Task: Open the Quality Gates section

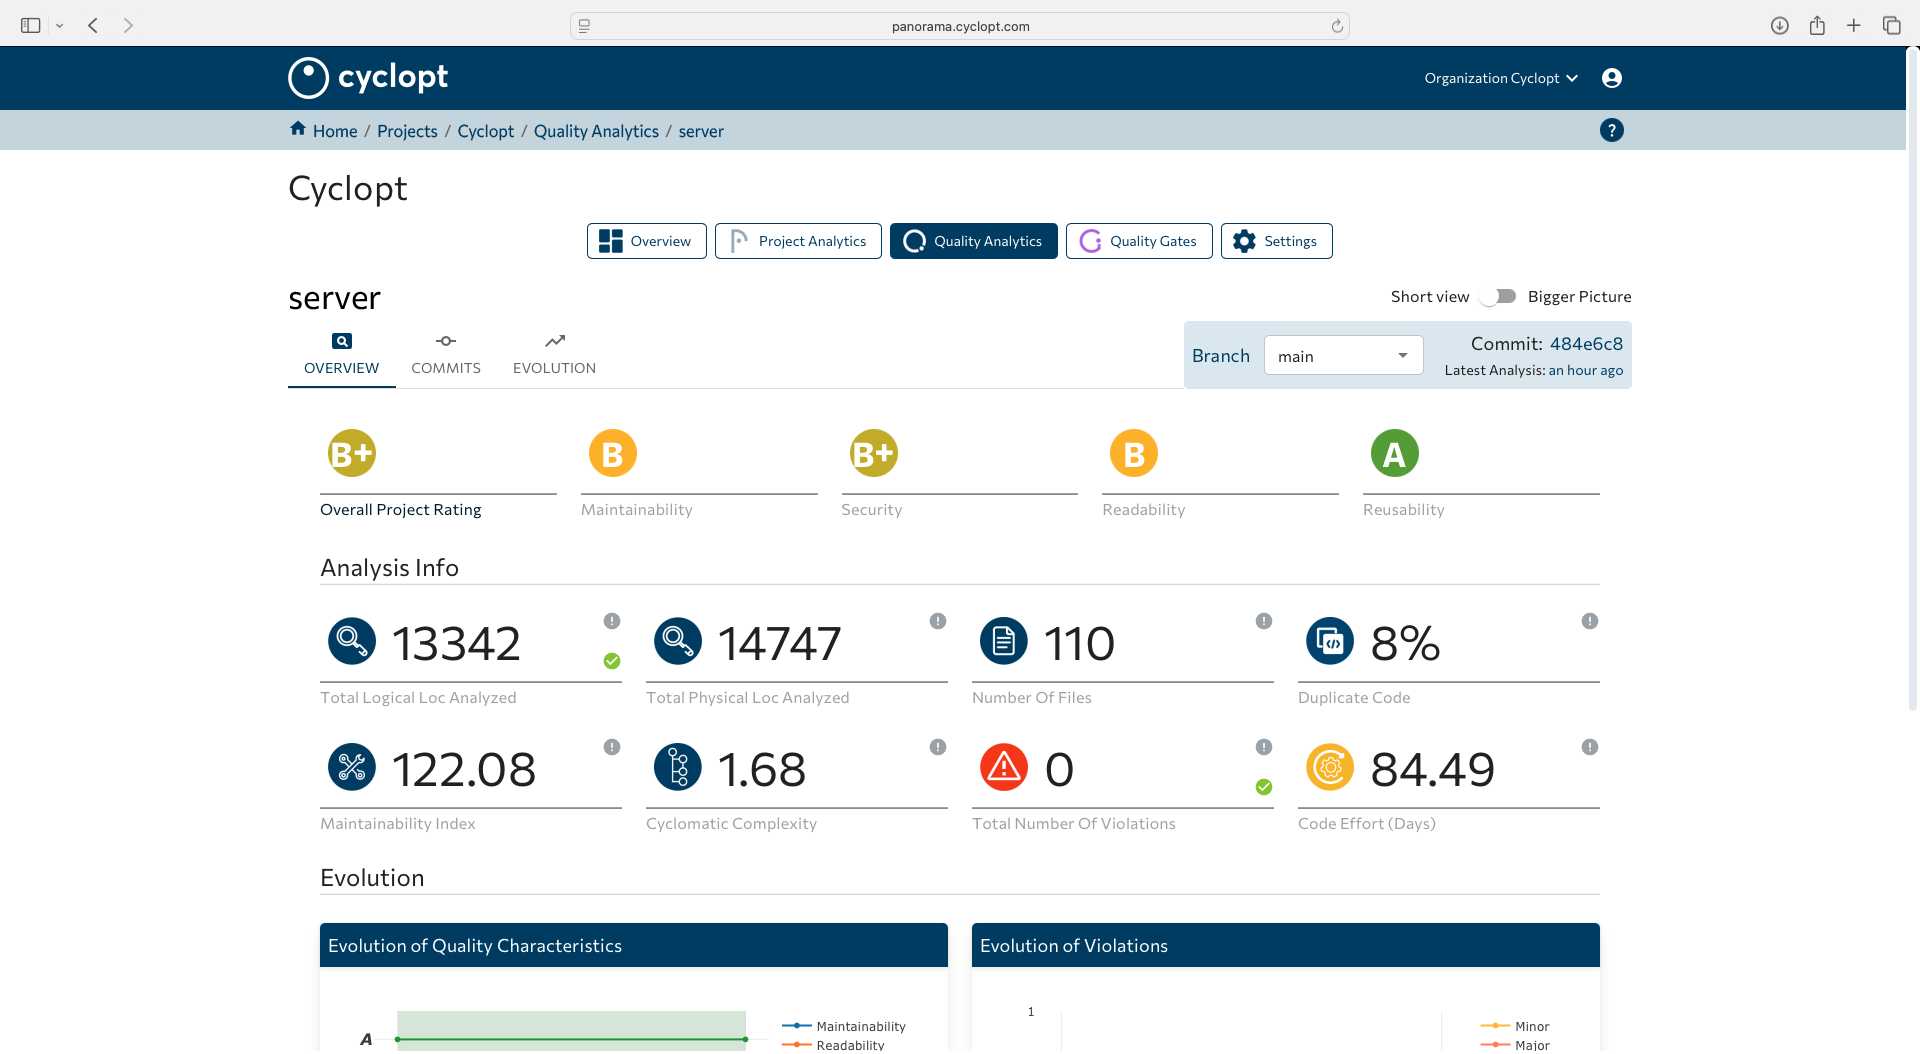Action: pyautogui.click(x=1139, y=241)
